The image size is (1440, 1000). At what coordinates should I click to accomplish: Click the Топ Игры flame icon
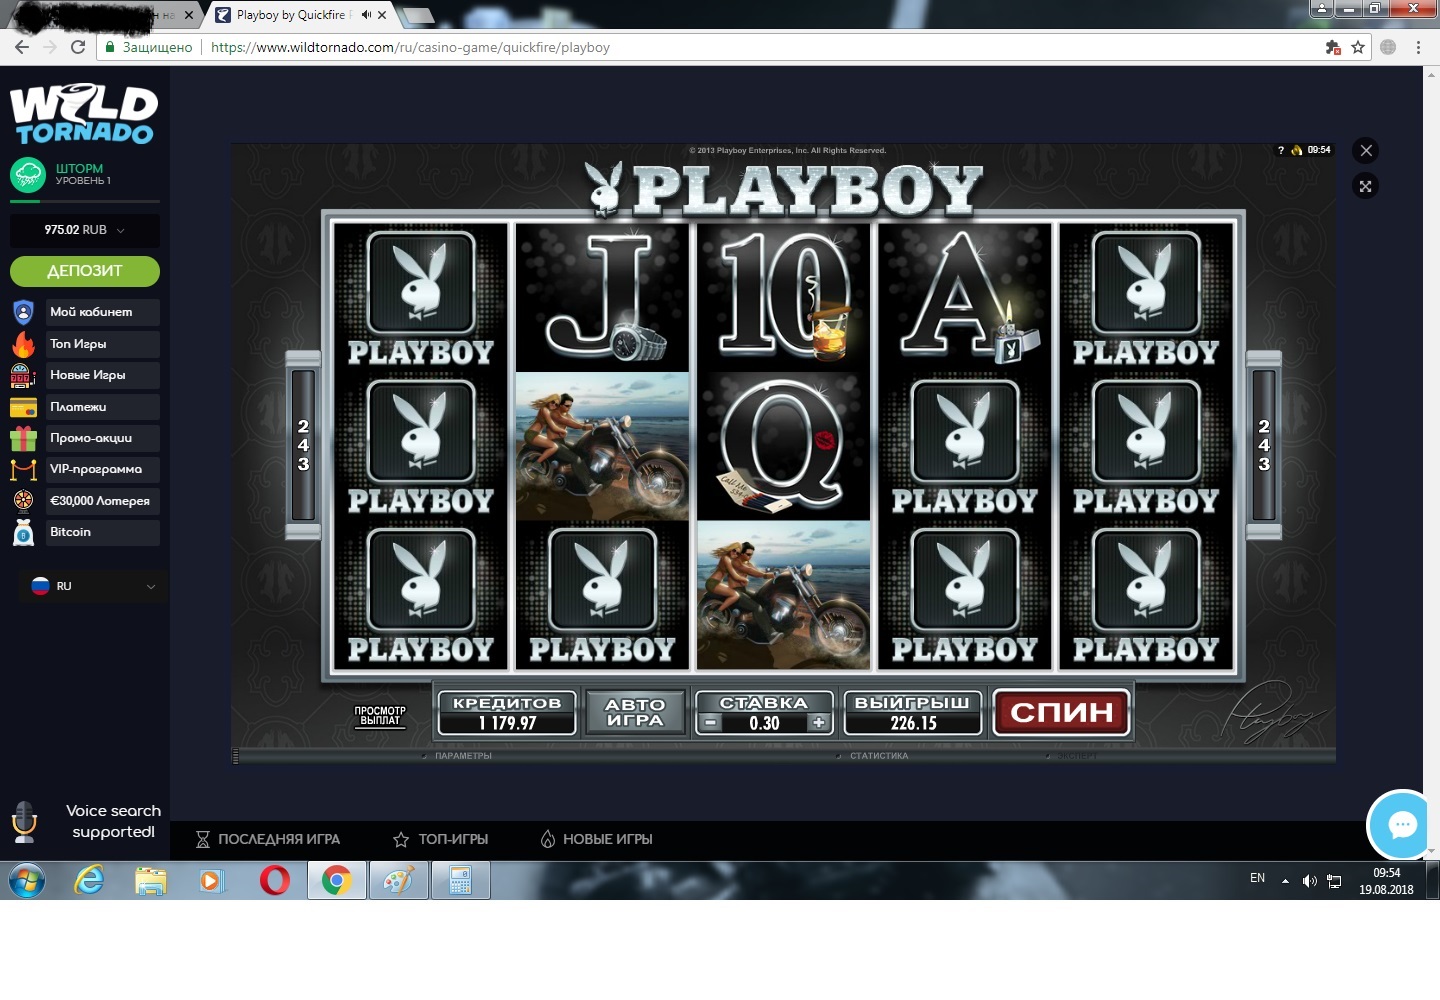point(23,344)
